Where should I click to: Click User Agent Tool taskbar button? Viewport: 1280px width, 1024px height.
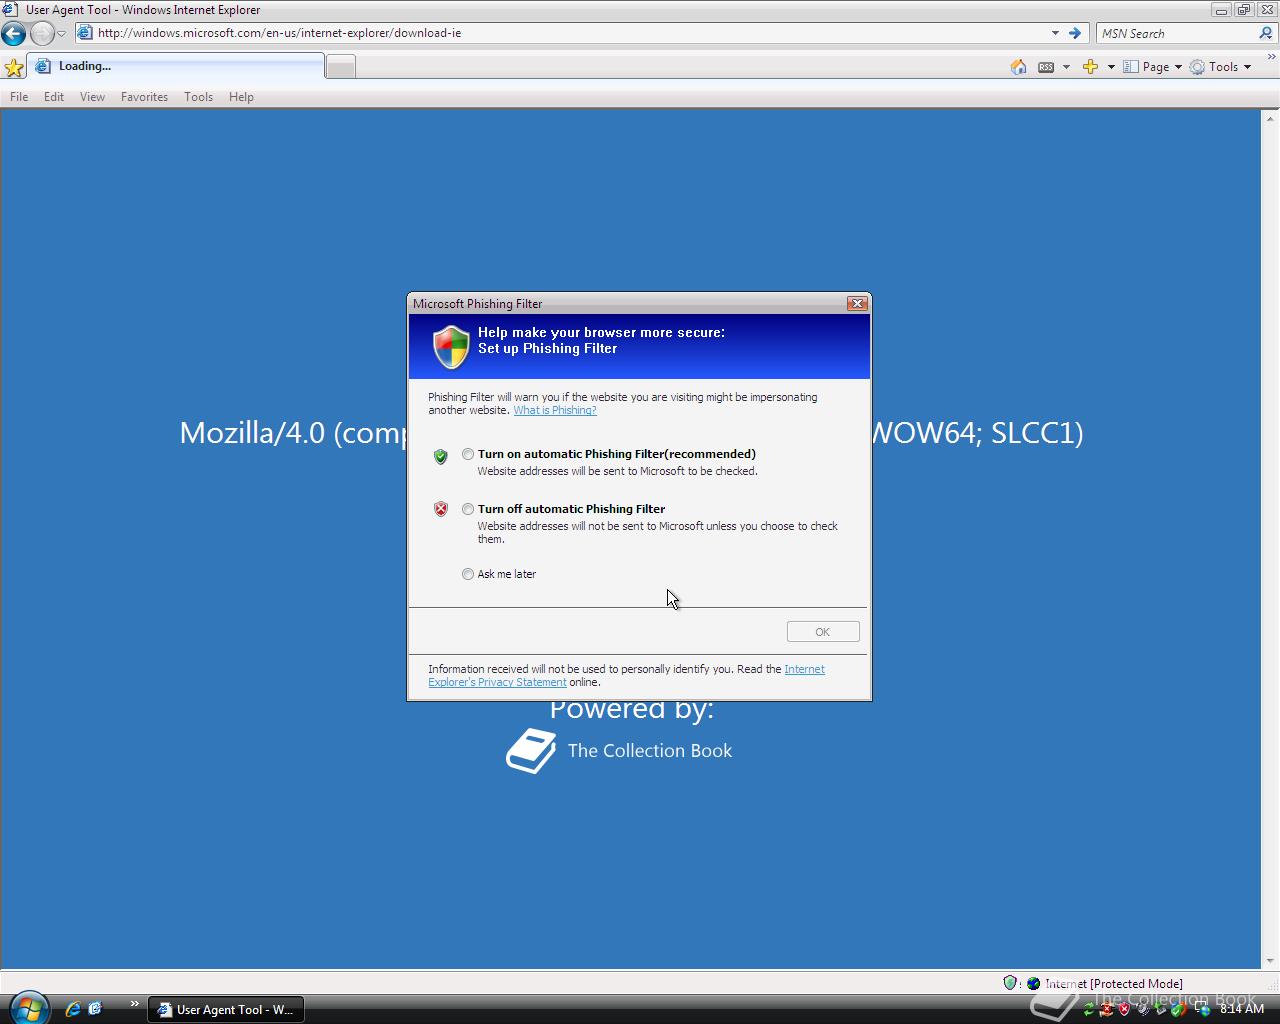[x=226, y=1010]
